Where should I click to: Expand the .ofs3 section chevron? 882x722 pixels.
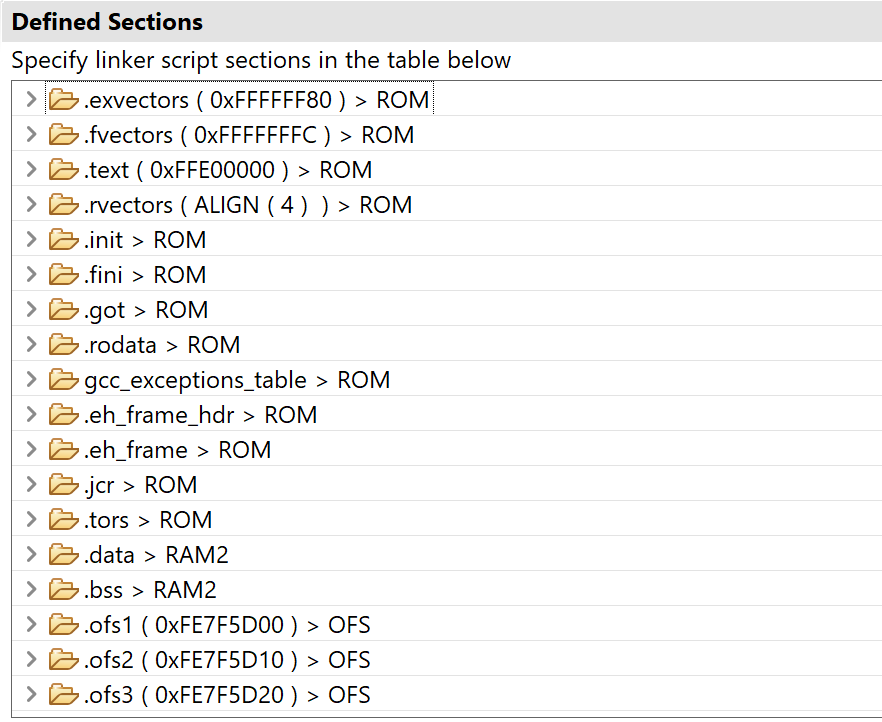[32, 694]
